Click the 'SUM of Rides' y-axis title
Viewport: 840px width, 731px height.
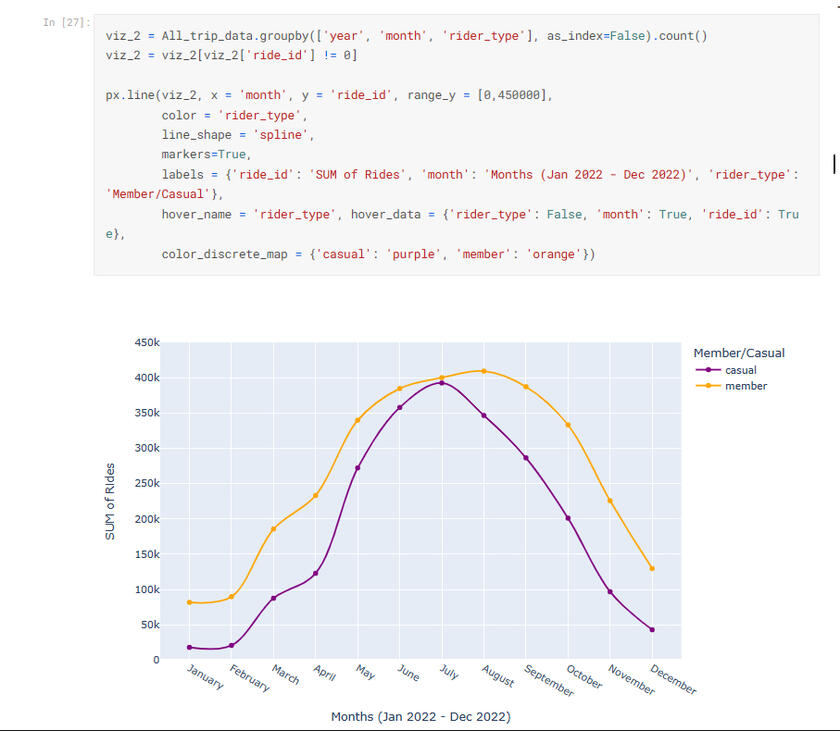110,501
